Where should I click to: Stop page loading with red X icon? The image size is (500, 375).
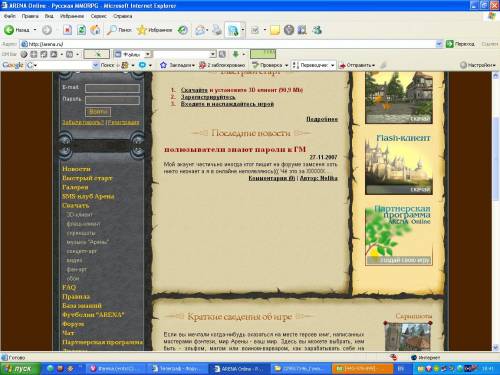coord(67,30)
